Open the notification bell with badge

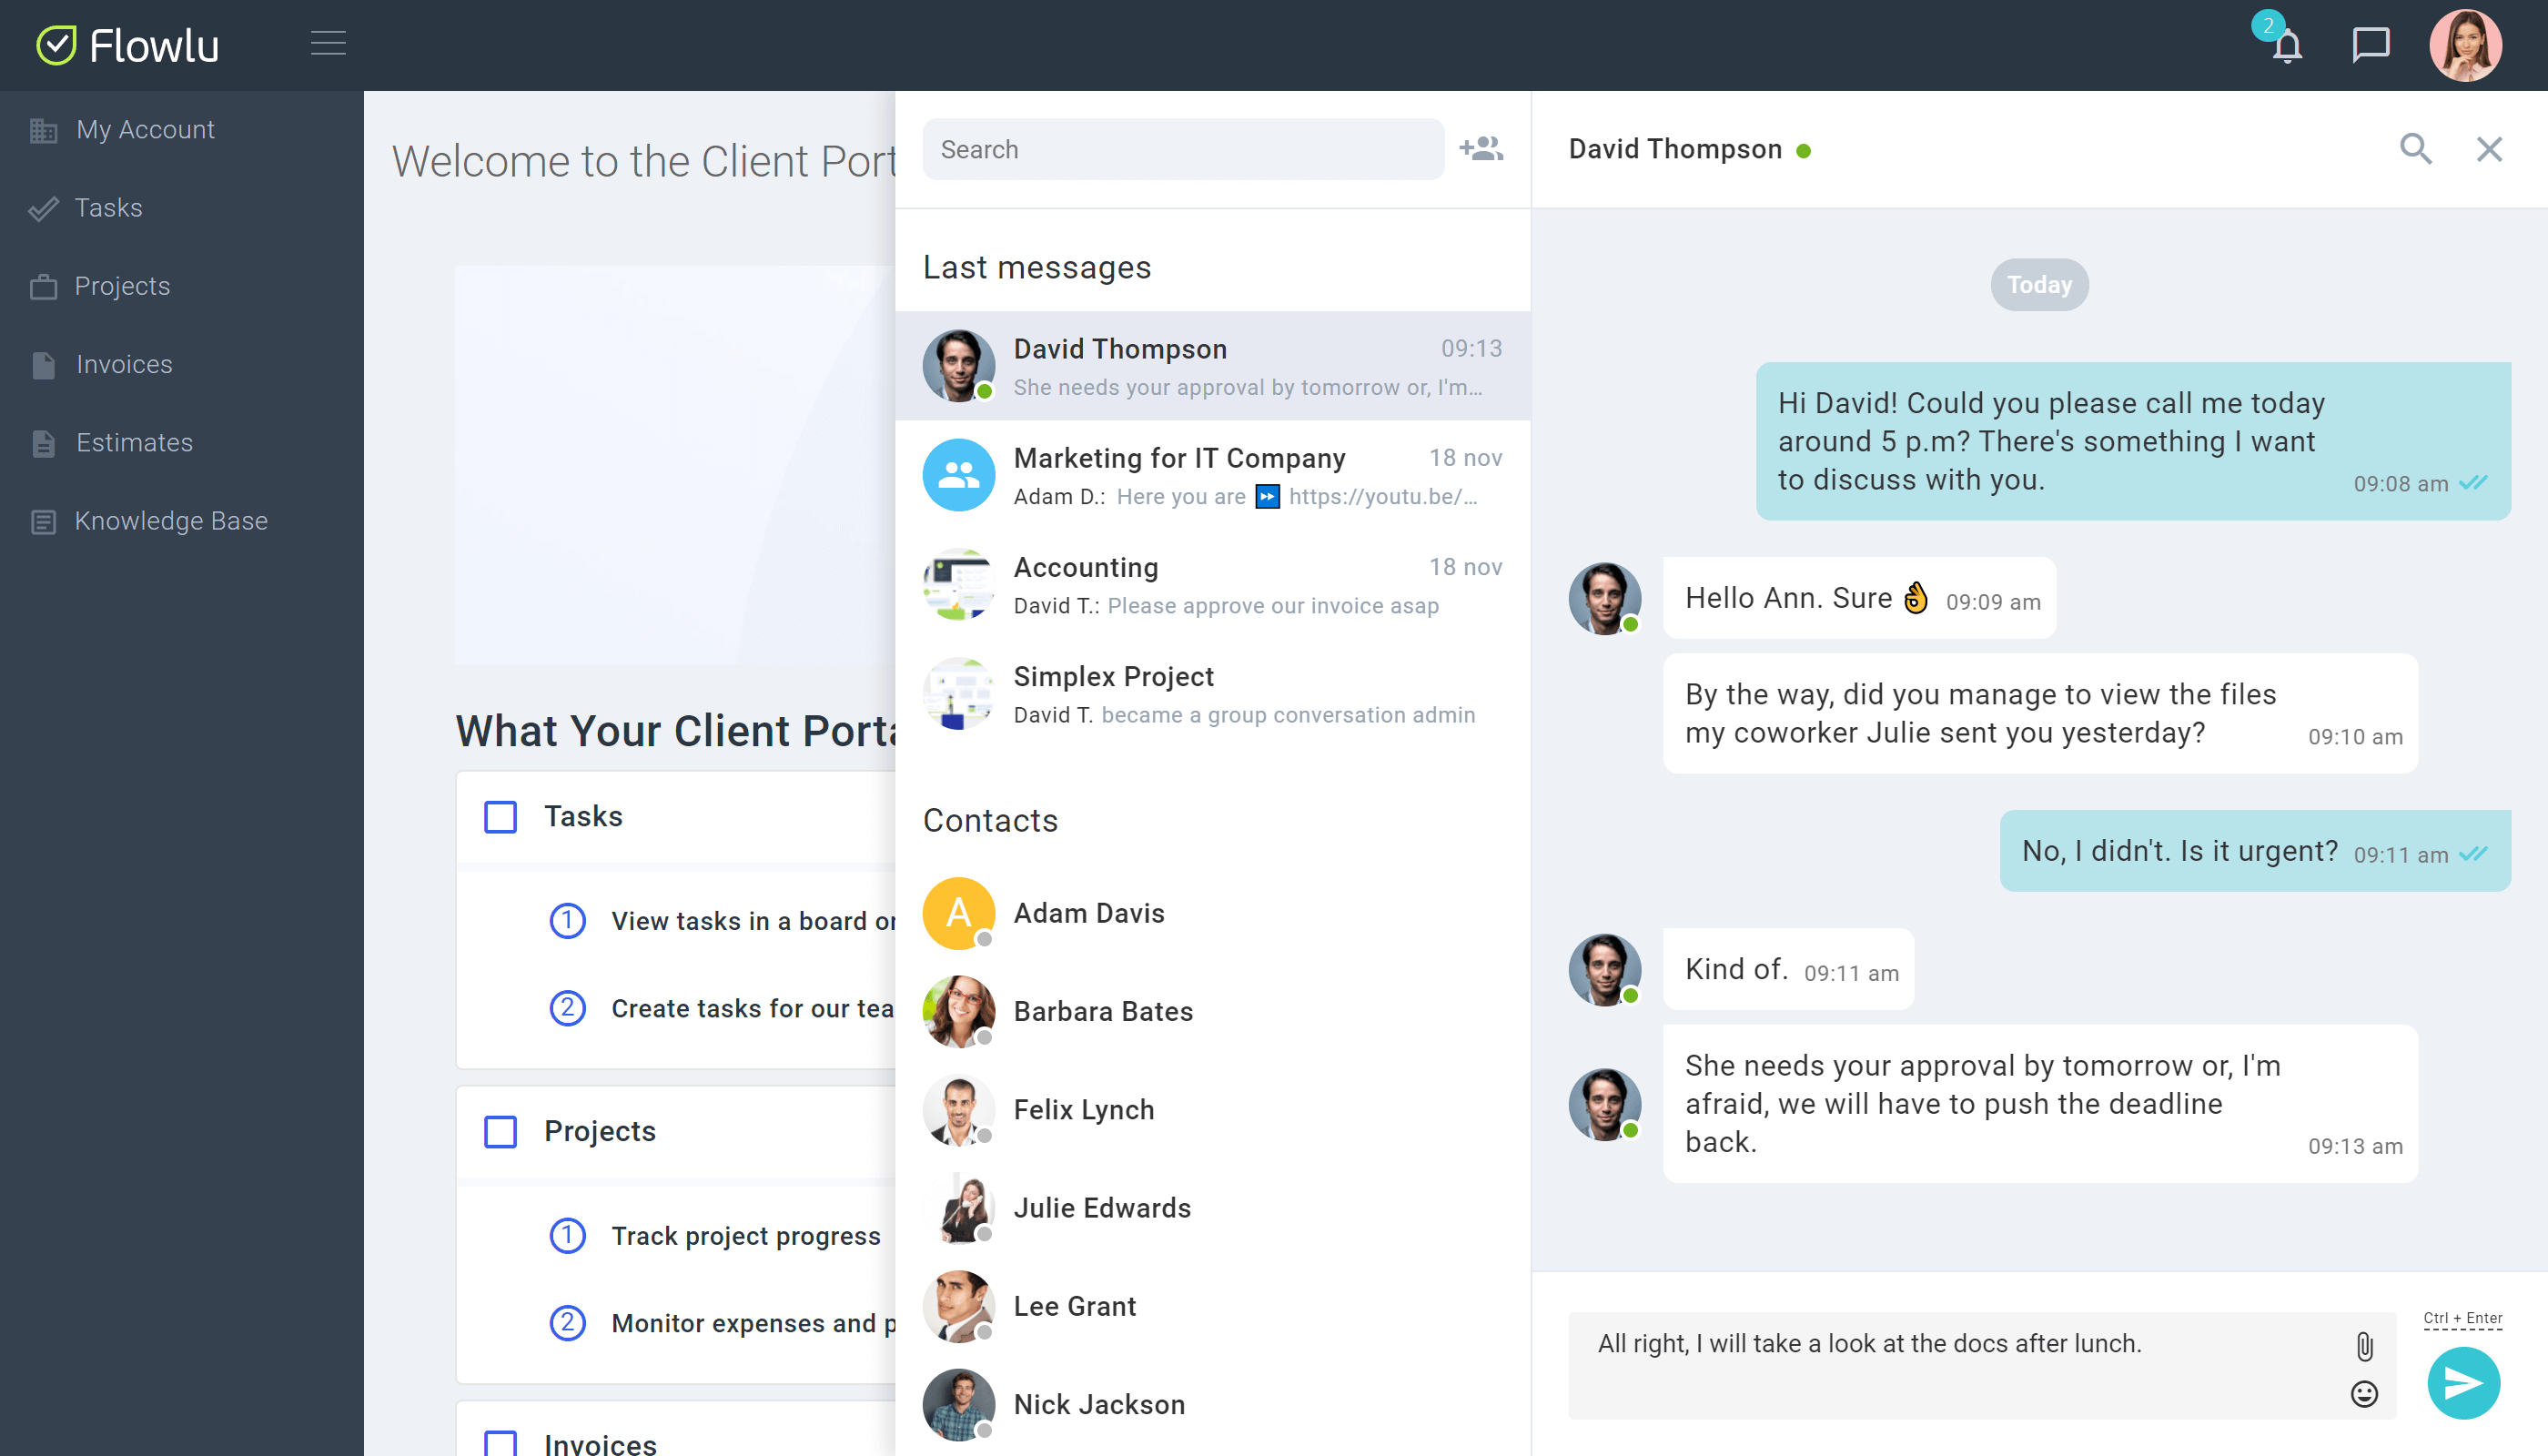(x=2286, y=46)
